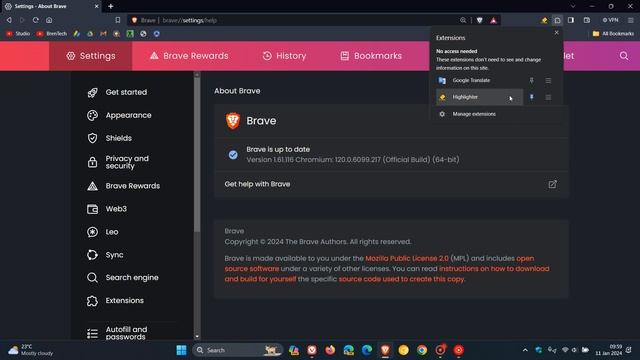
Task: Open the tab search dropdown in title bar
Action: pyautogui.click(x=573, y=6)
